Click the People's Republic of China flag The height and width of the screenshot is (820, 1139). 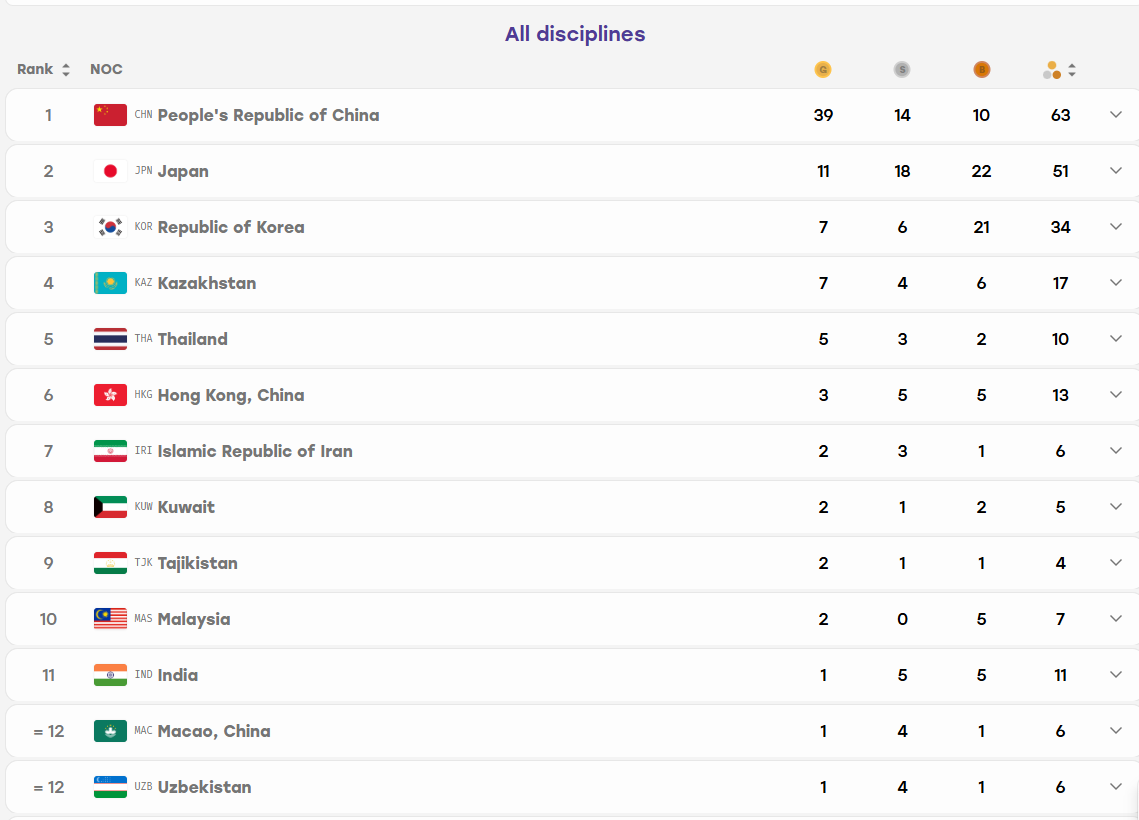click(110, 115)
